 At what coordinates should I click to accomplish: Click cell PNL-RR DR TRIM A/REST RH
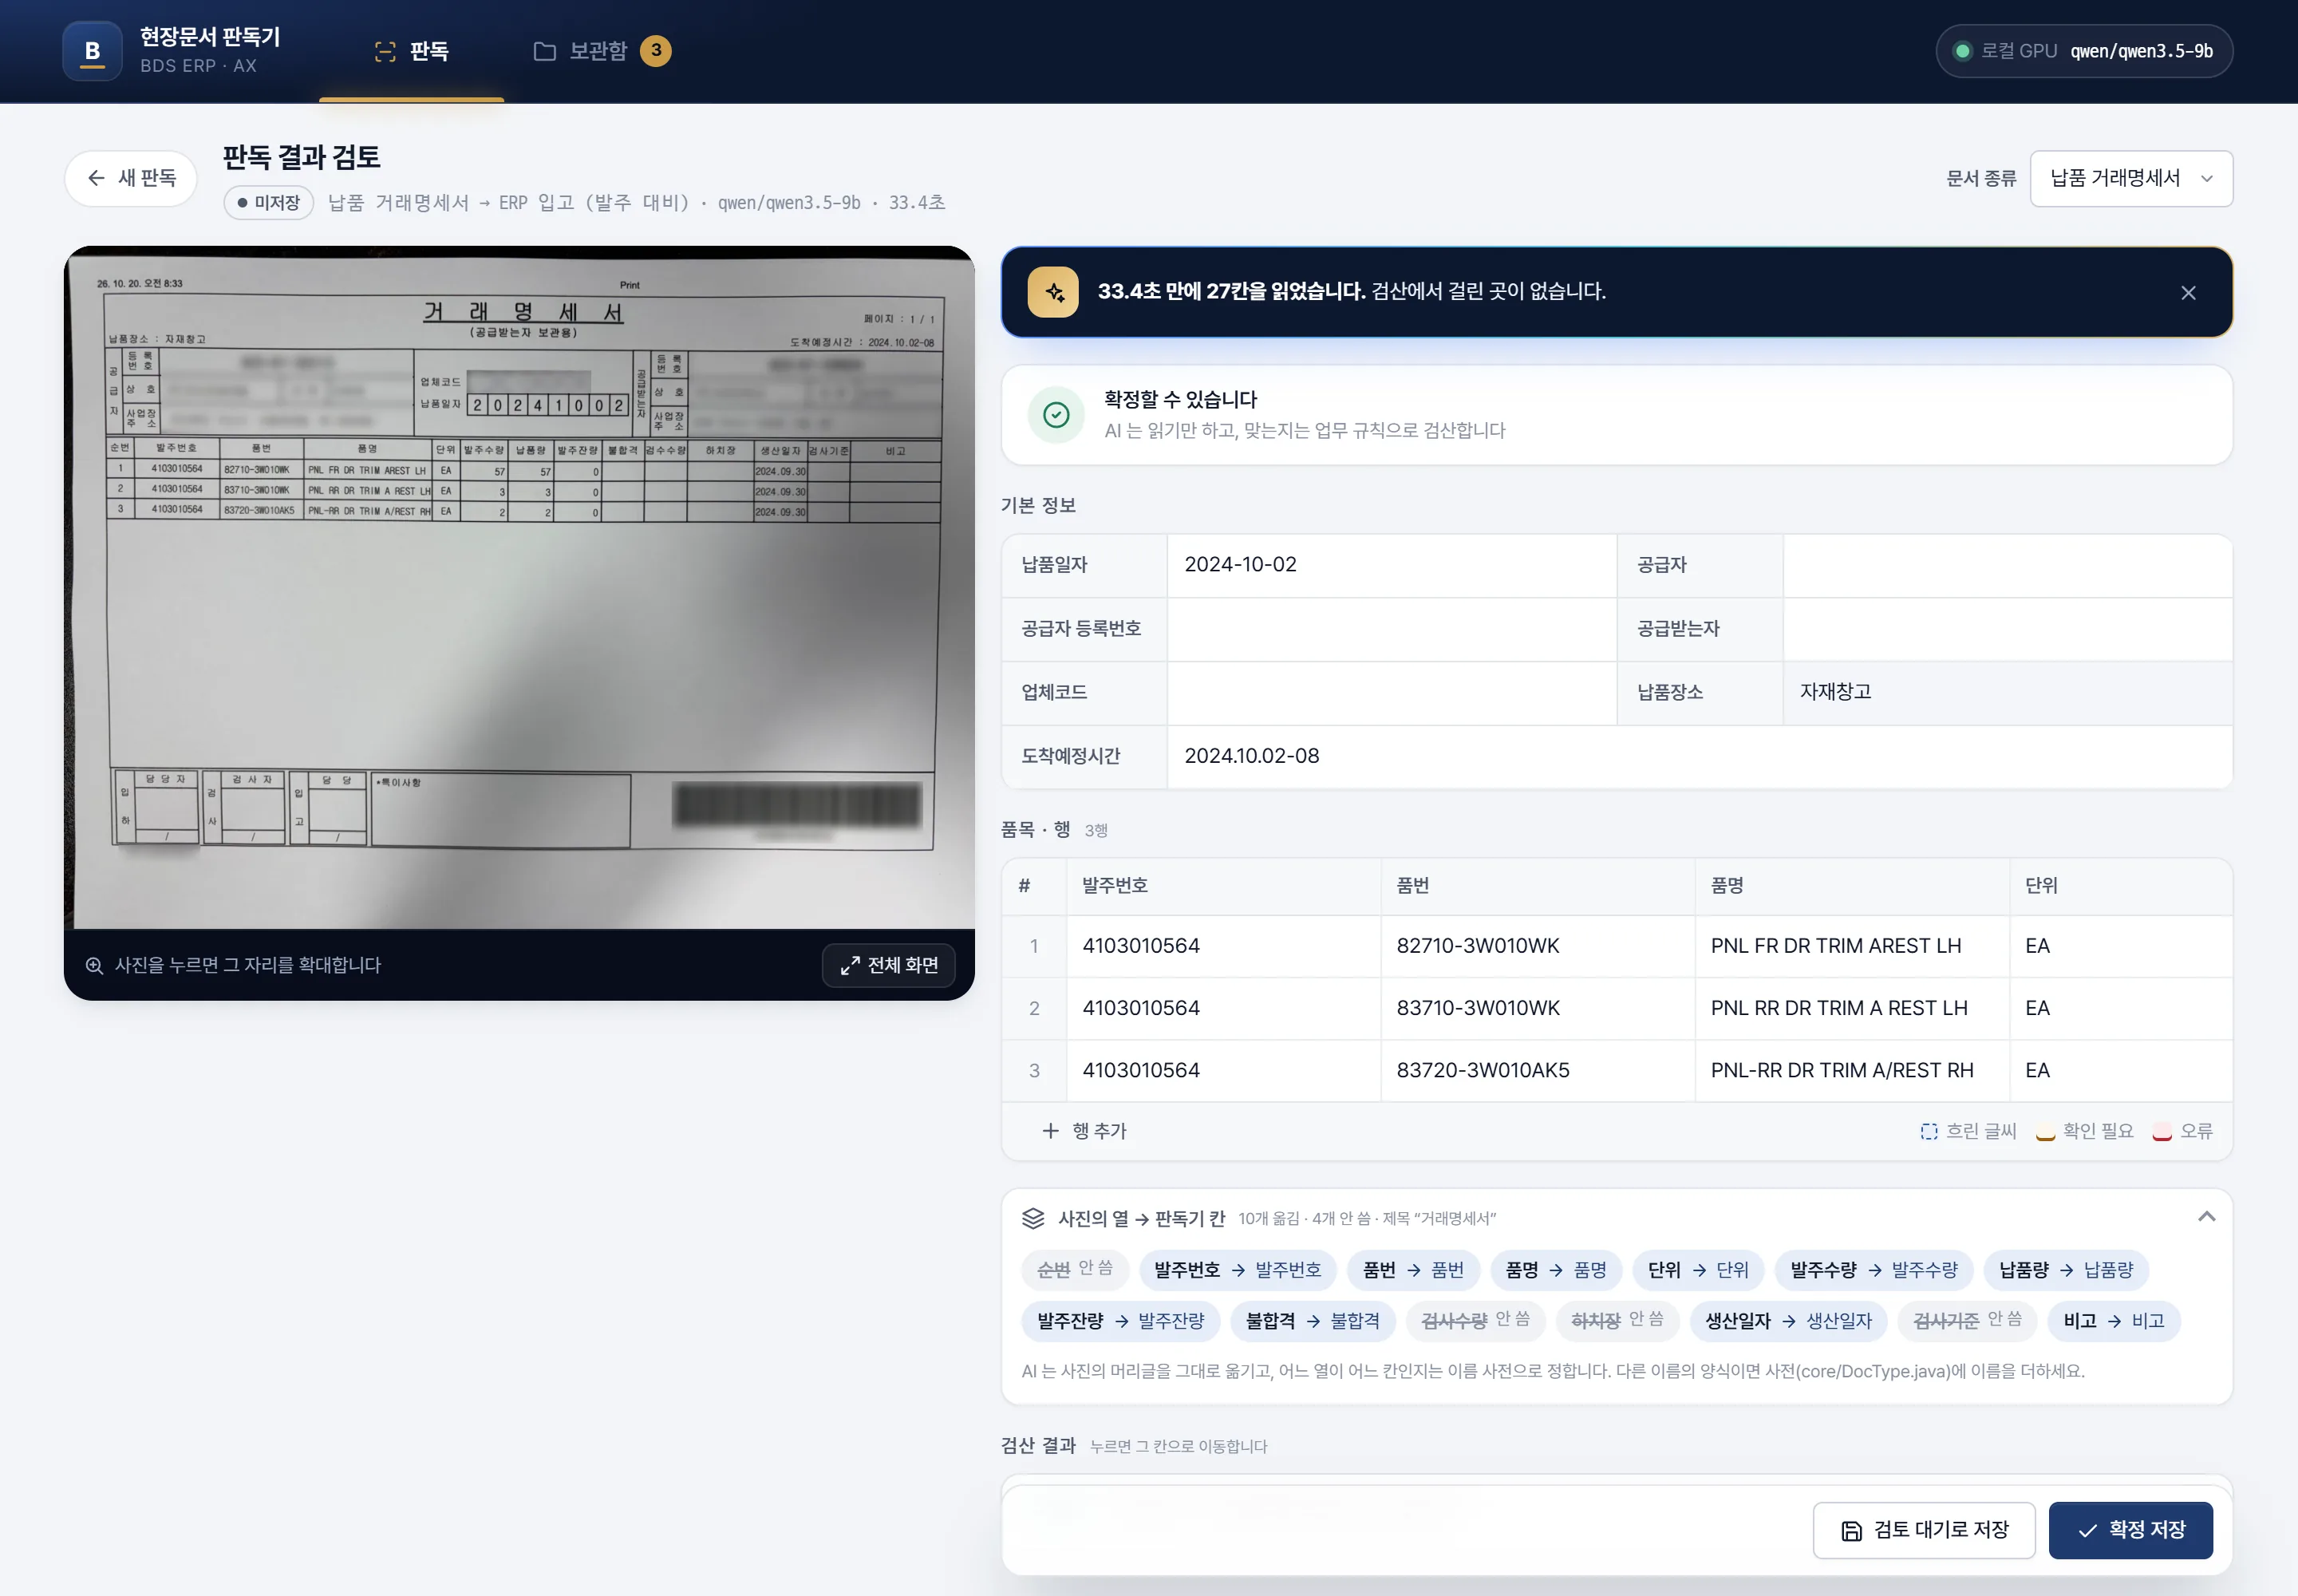1852,1070
